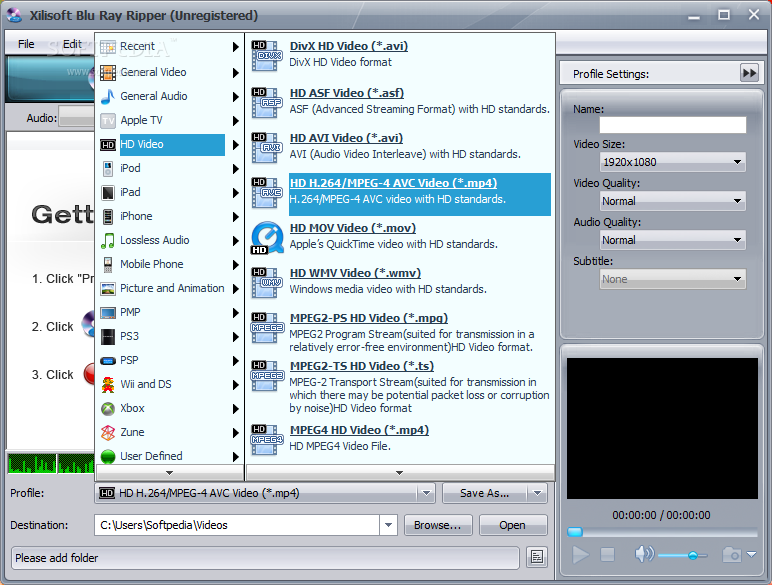
Task: Adjust the volume slider handle
Action: (692, 555)
